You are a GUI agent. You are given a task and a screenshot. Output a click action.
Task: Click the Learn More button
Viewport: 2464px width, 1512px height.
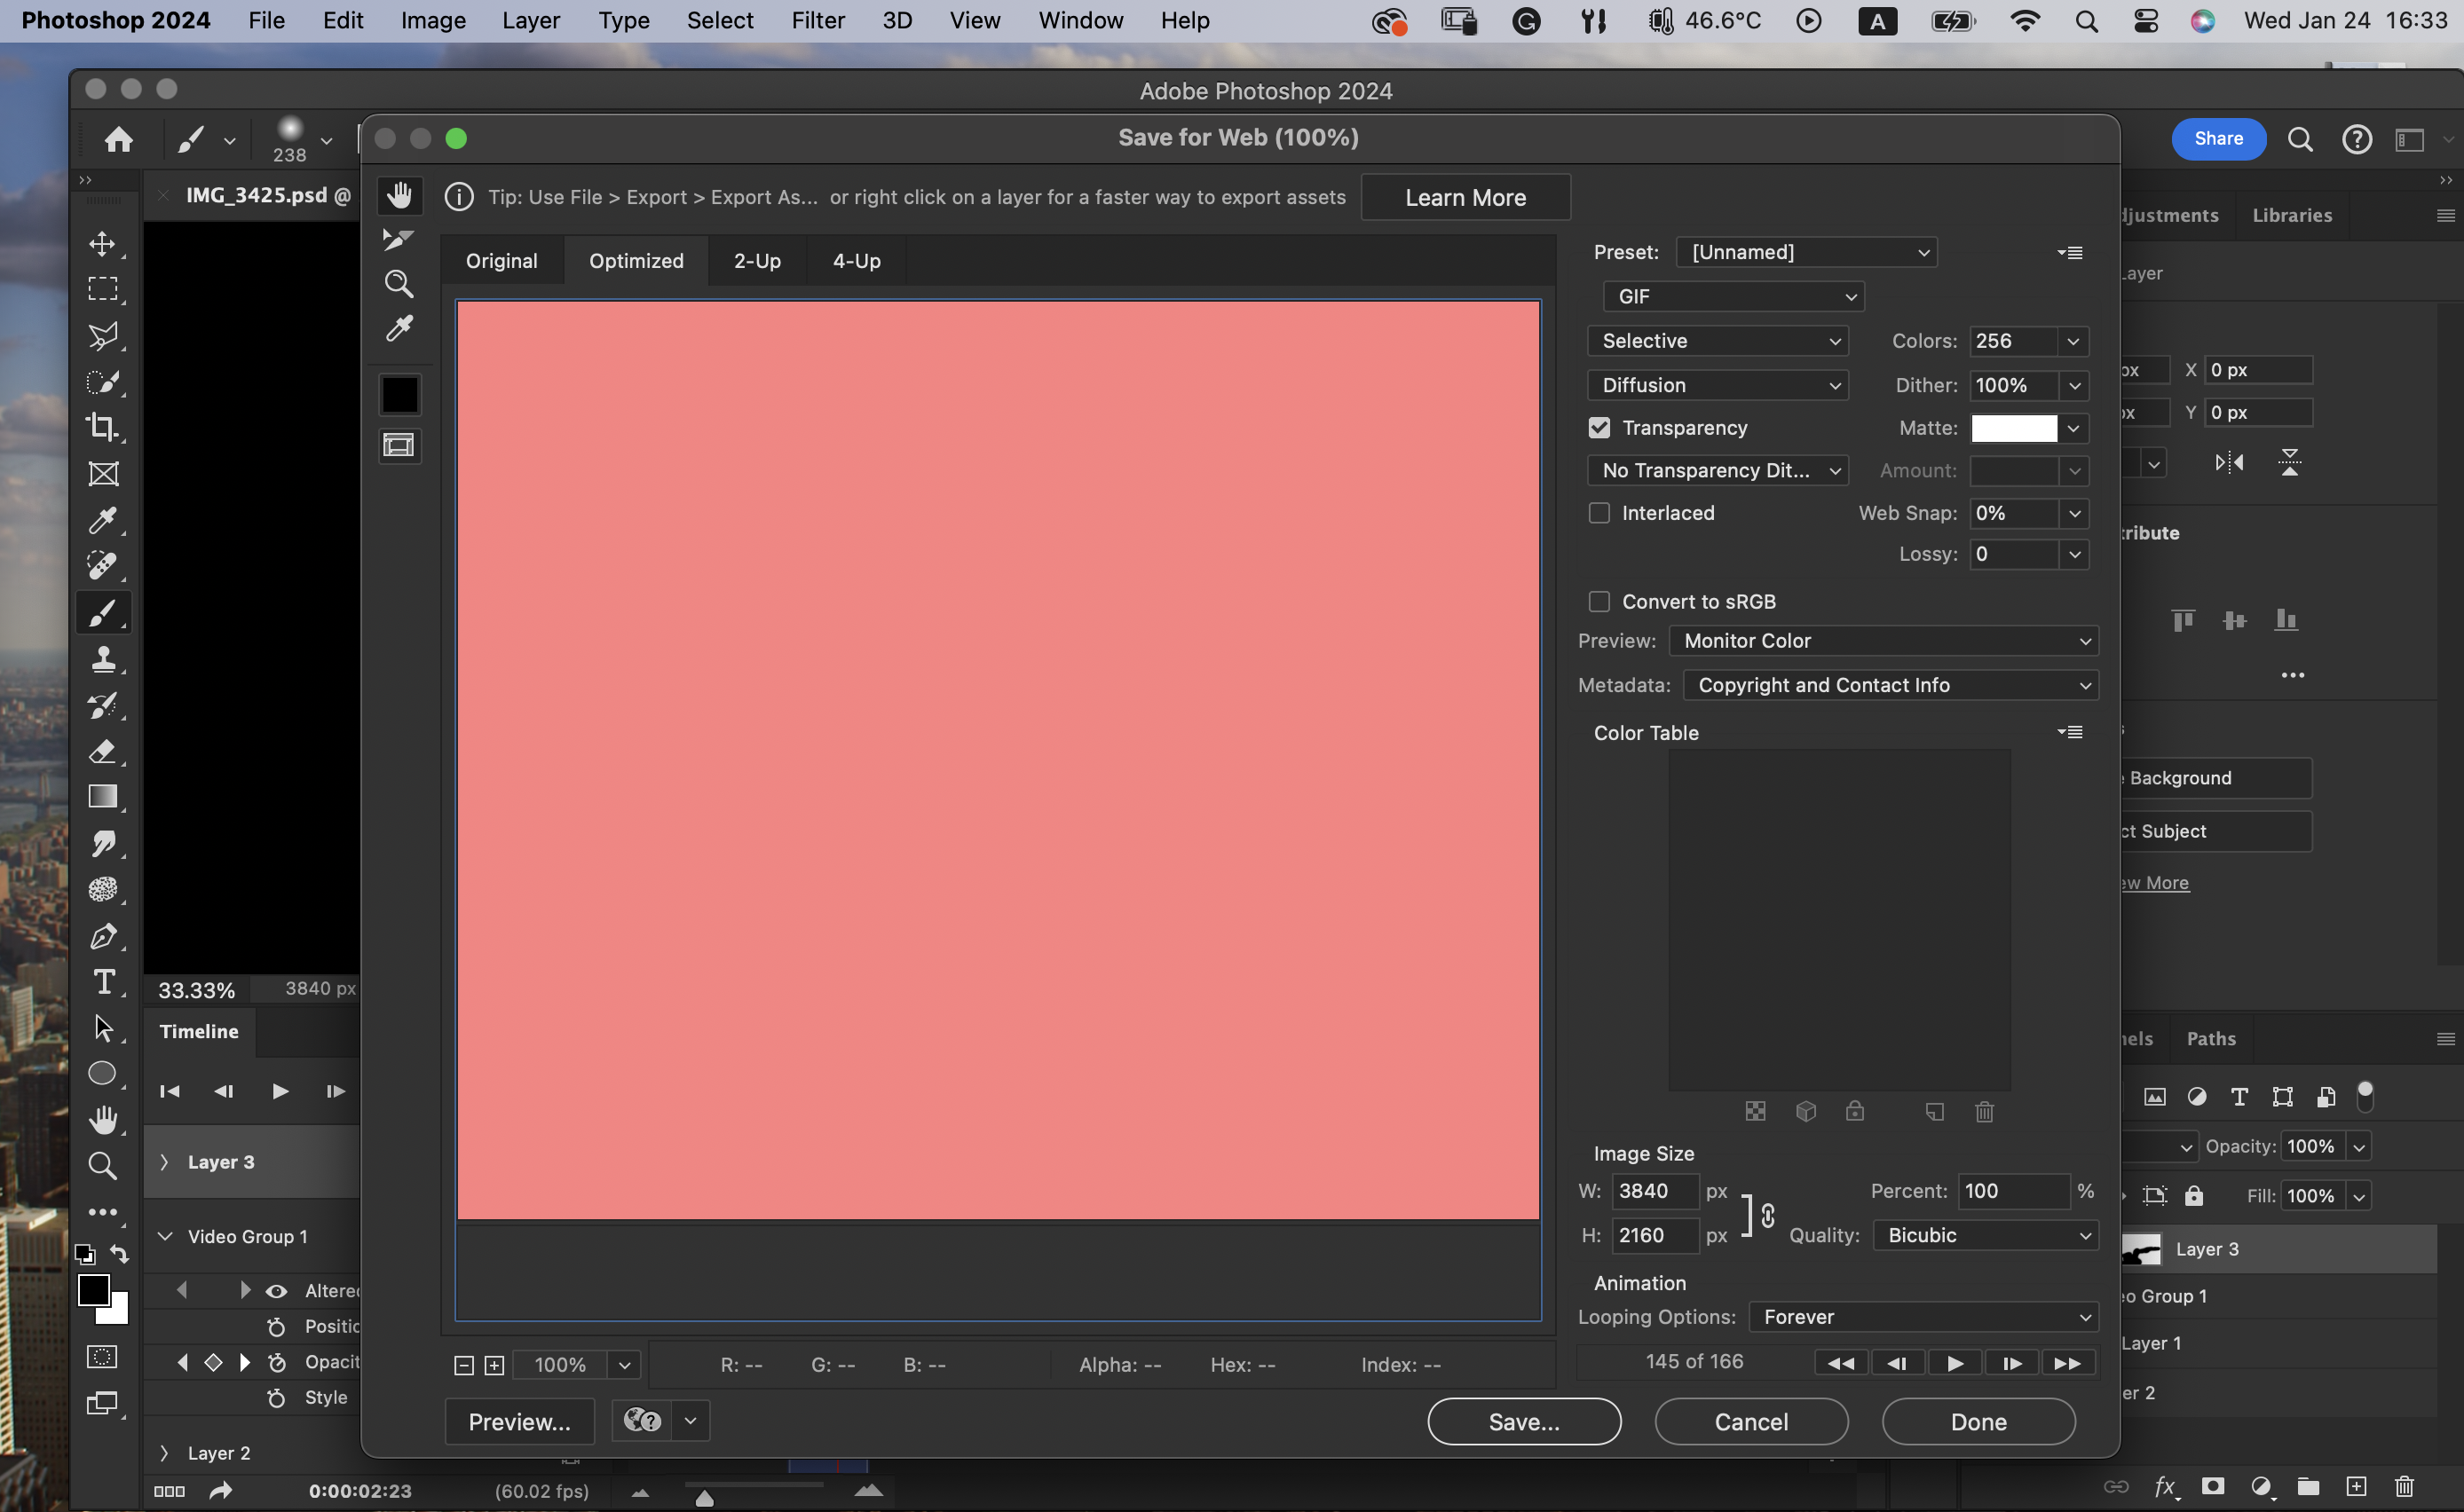(1465, 198)
